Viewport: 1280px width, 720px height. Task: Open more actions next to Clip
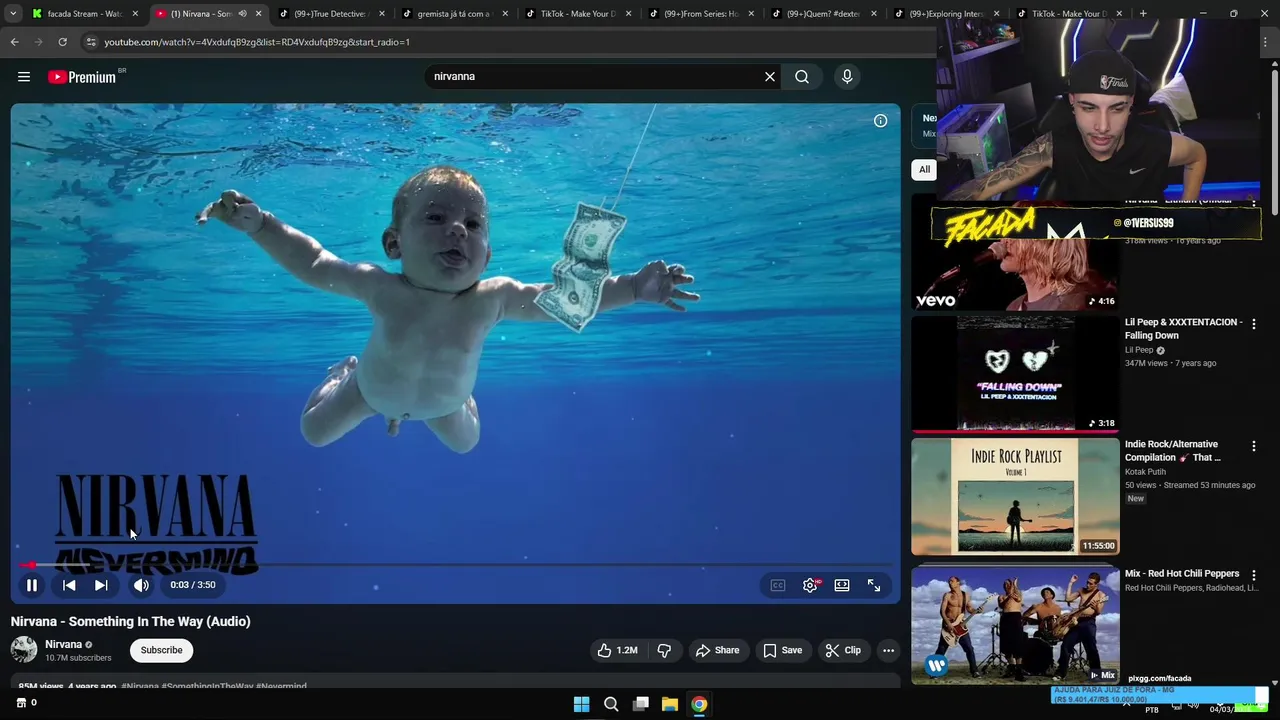click(888, 650)
